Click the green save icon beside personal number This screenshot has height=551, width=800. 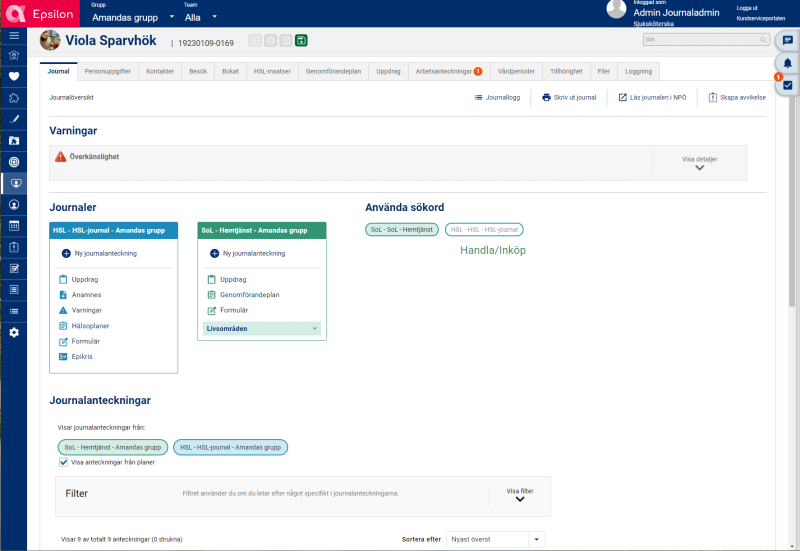click(x=302, y=40)
